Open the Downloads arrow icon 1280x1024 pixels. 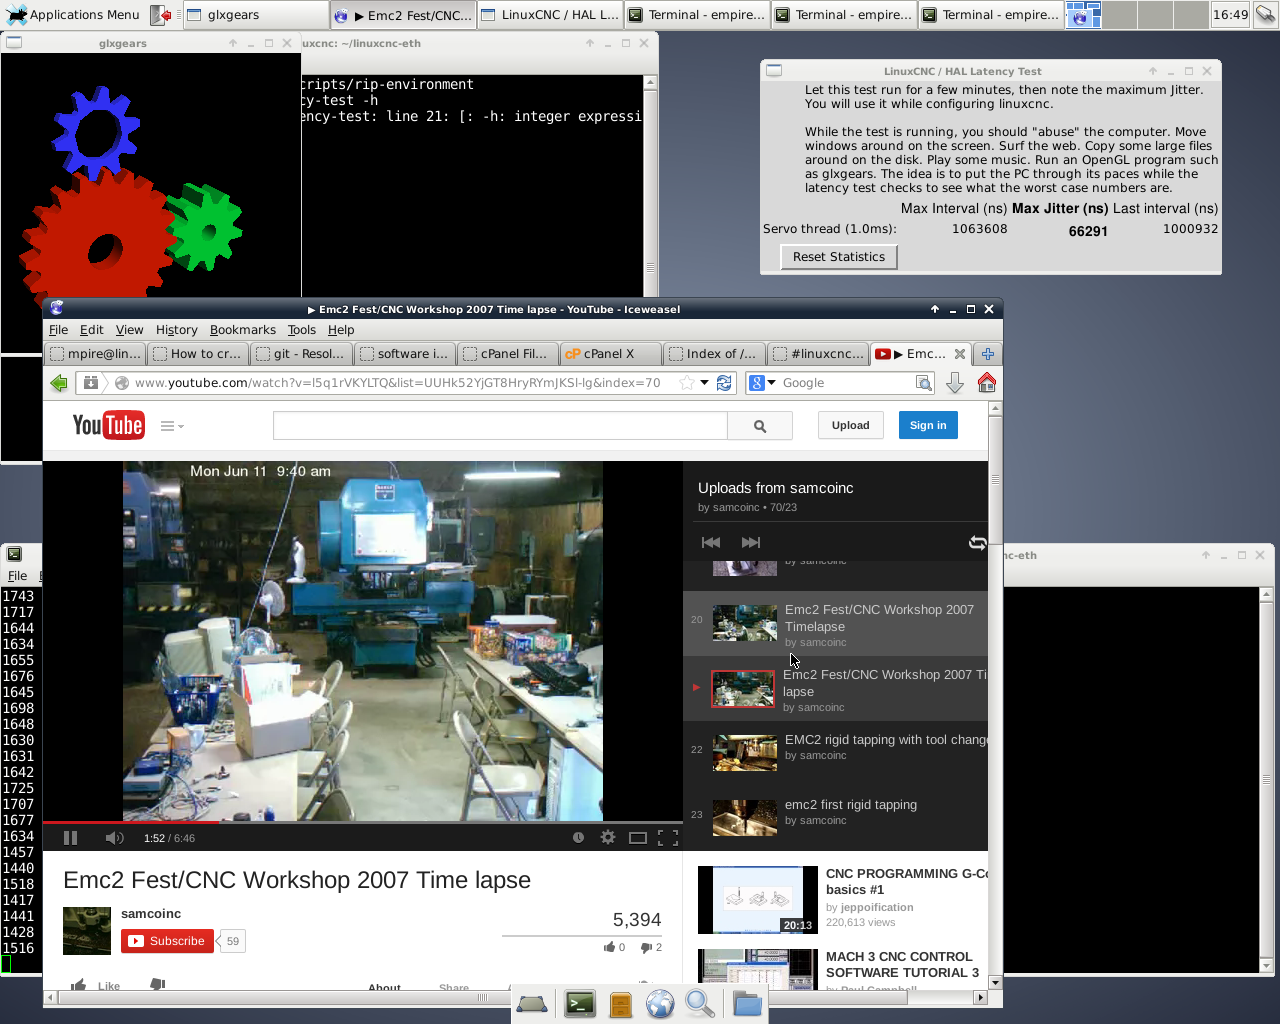click(x=955, y=383)
